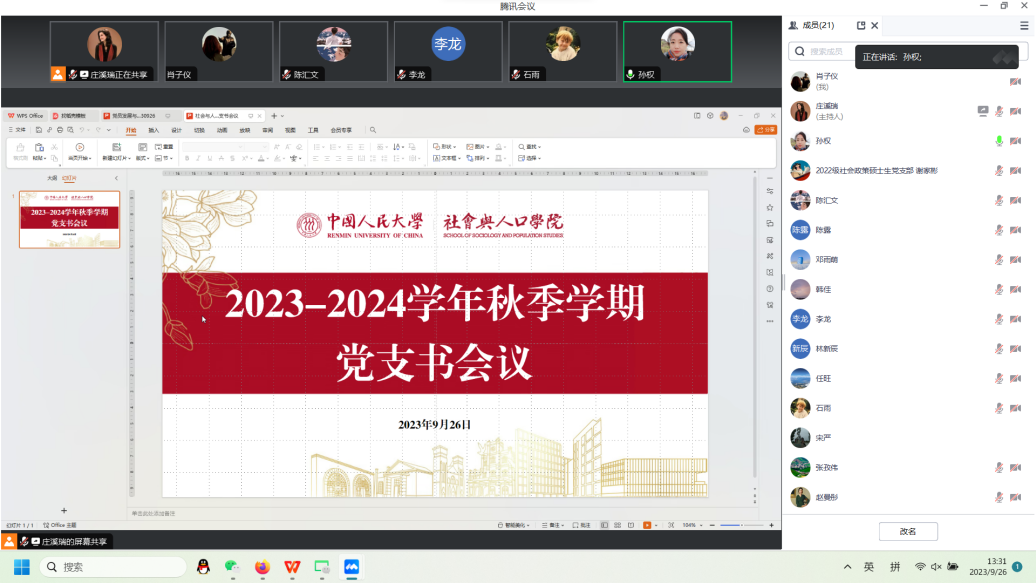This screenshot has height=583, width=1036.
Task: Click the screen-share icon next to 庄溪瑞
Action: [x=983, y=111]
